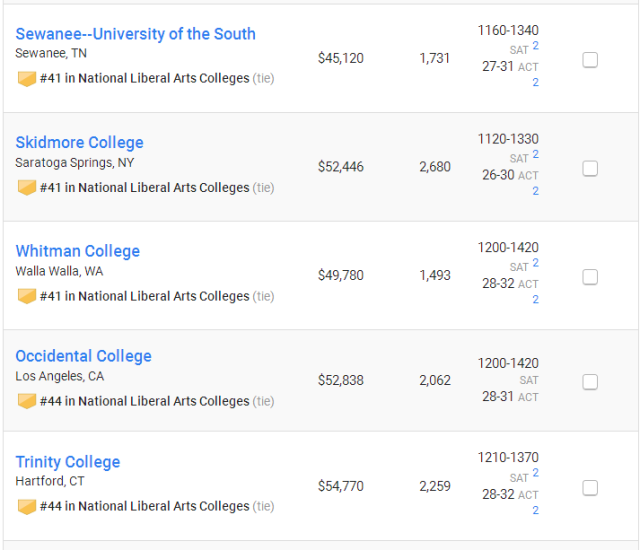Viewport: 640px width, 550px height.
Task: Visit the Occidental College link
Action: pyautogui.click(x=84, y=356)
